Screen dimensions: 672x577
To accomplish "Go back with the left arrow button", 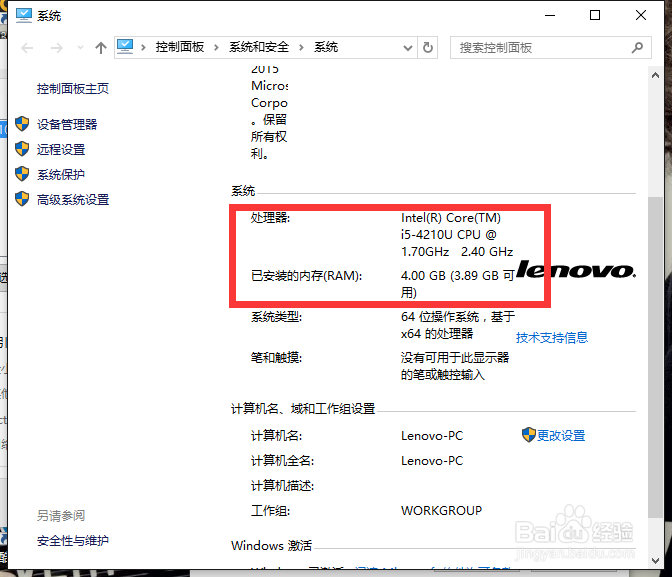I will (27, 48).
